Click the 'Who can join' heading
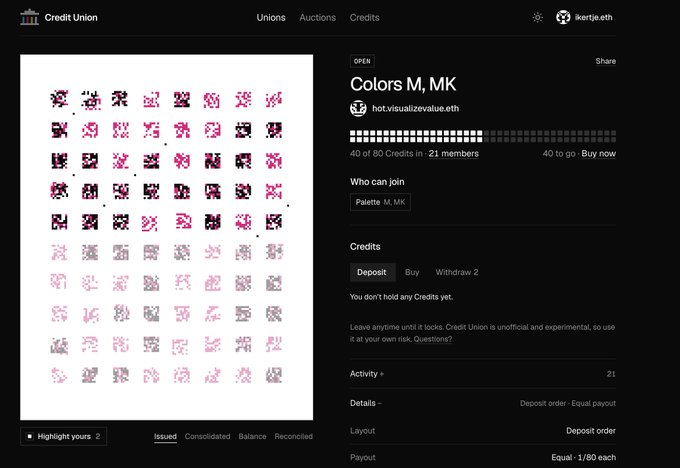 [x=377, y=182]
